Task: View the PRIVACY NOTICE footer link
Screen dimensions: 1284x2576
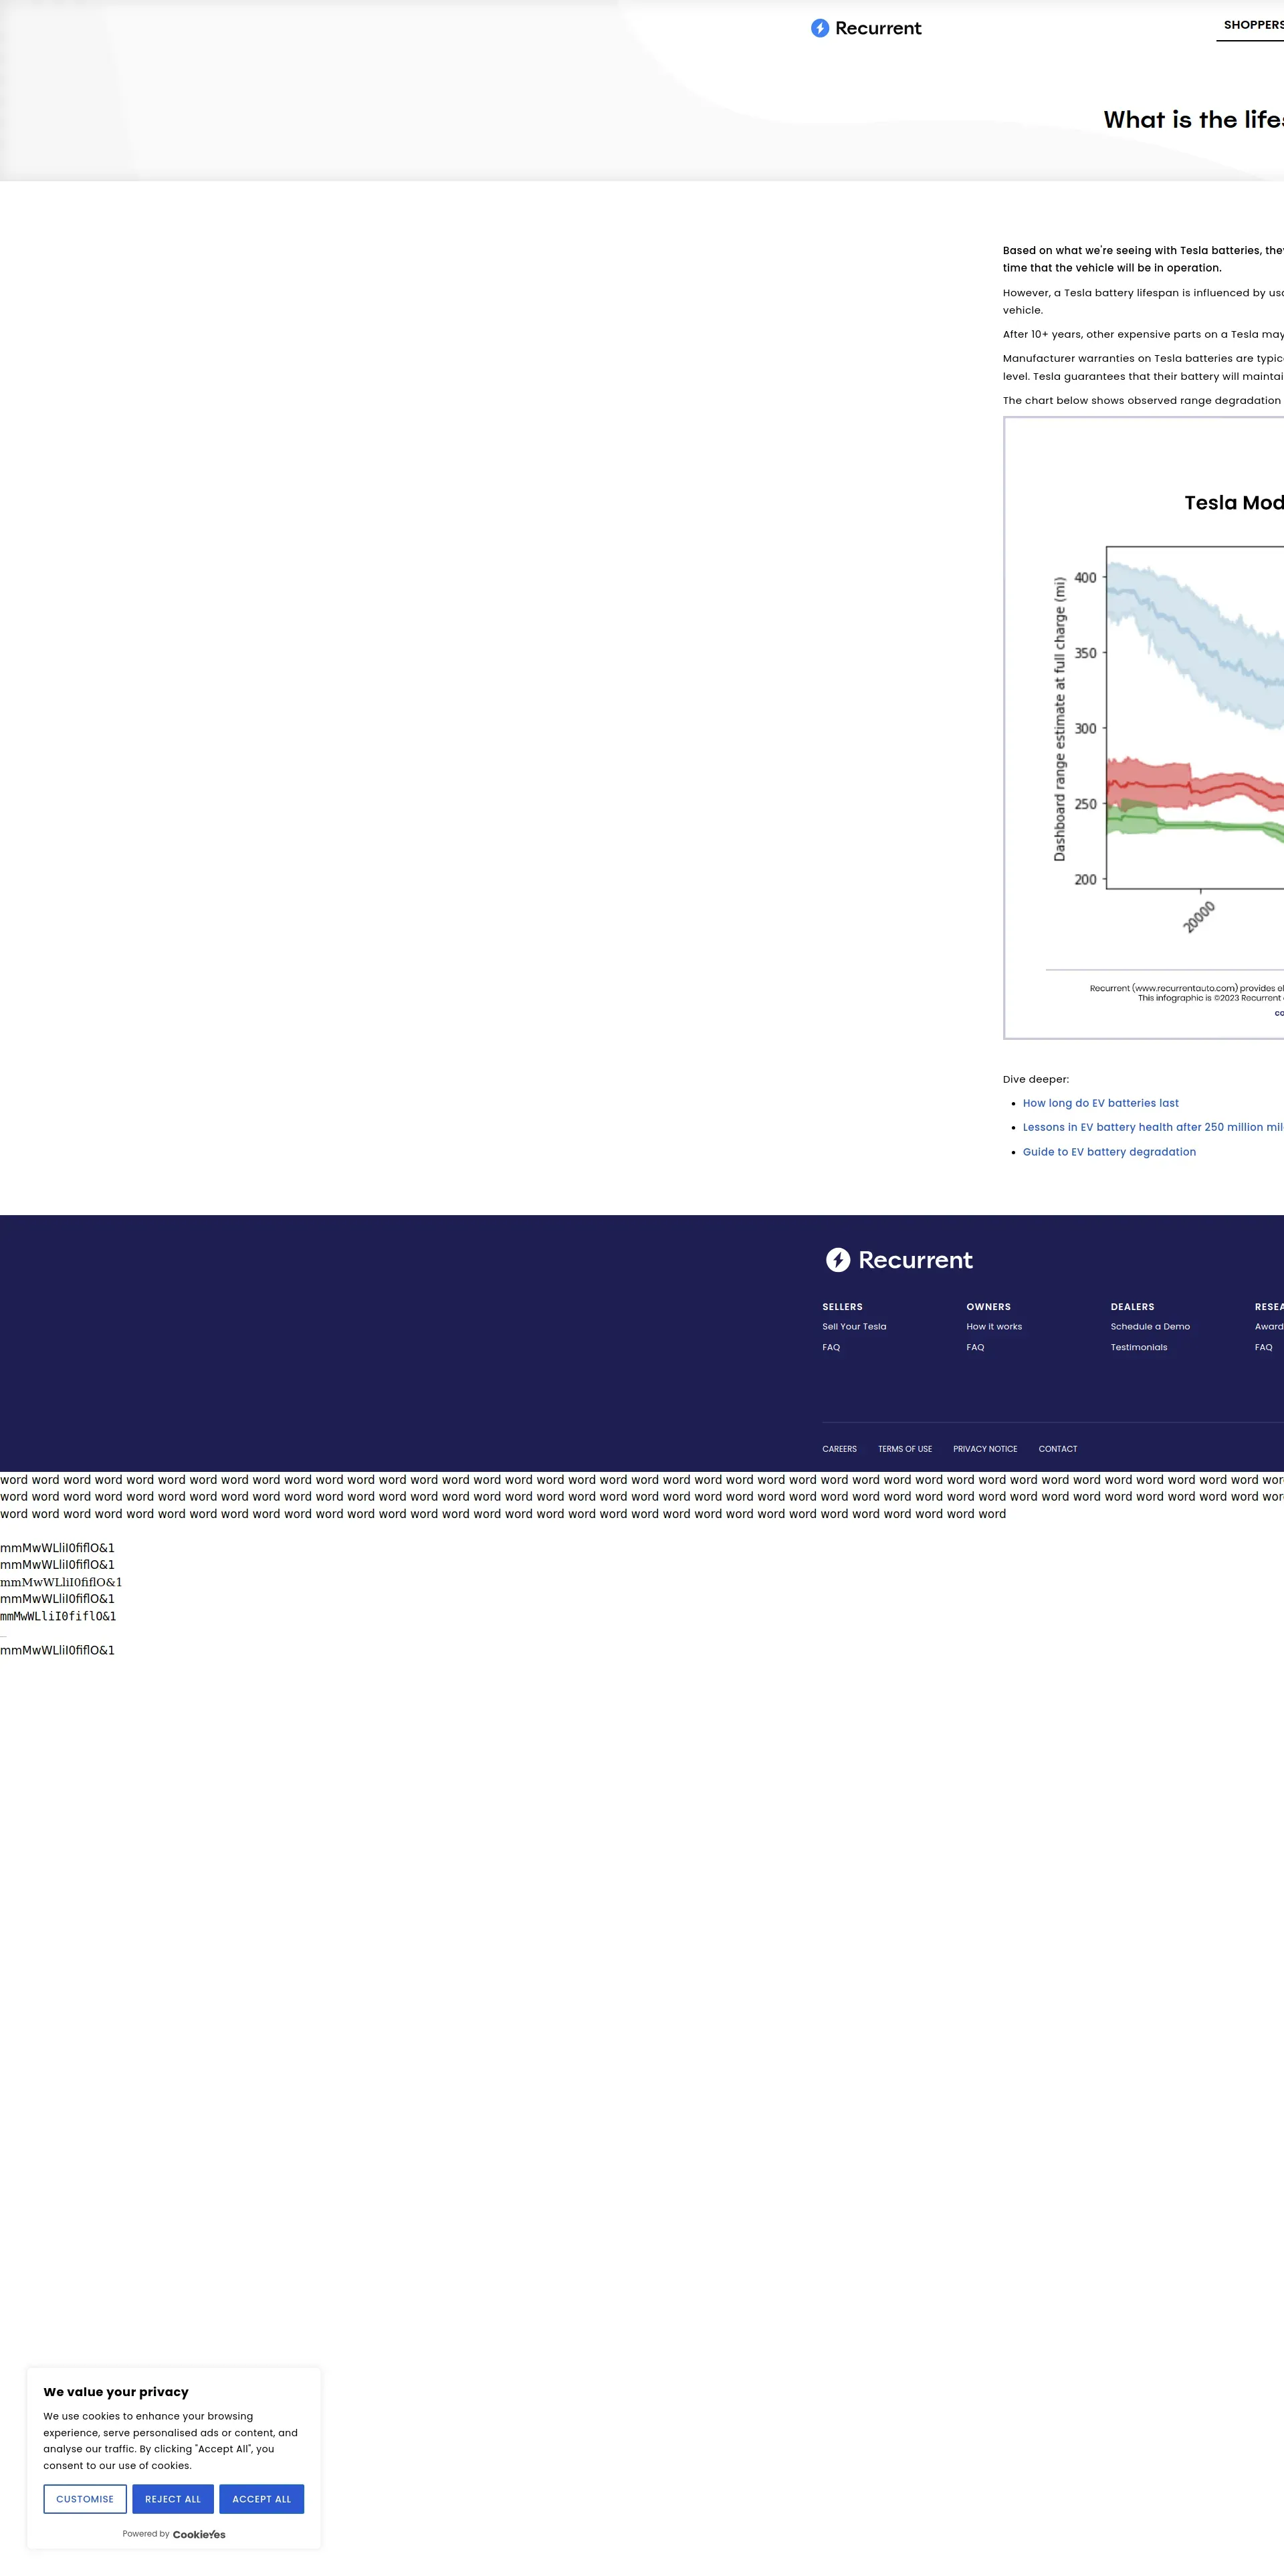Action: pyautogui.click(x=985, y=1449)
